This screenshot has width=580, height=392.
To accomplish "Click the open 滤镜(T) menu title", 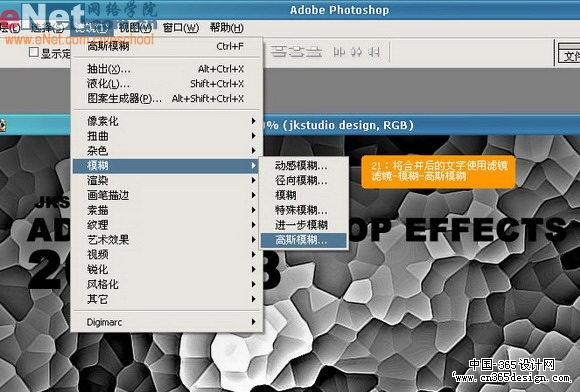I will click(x=91, y=27).
